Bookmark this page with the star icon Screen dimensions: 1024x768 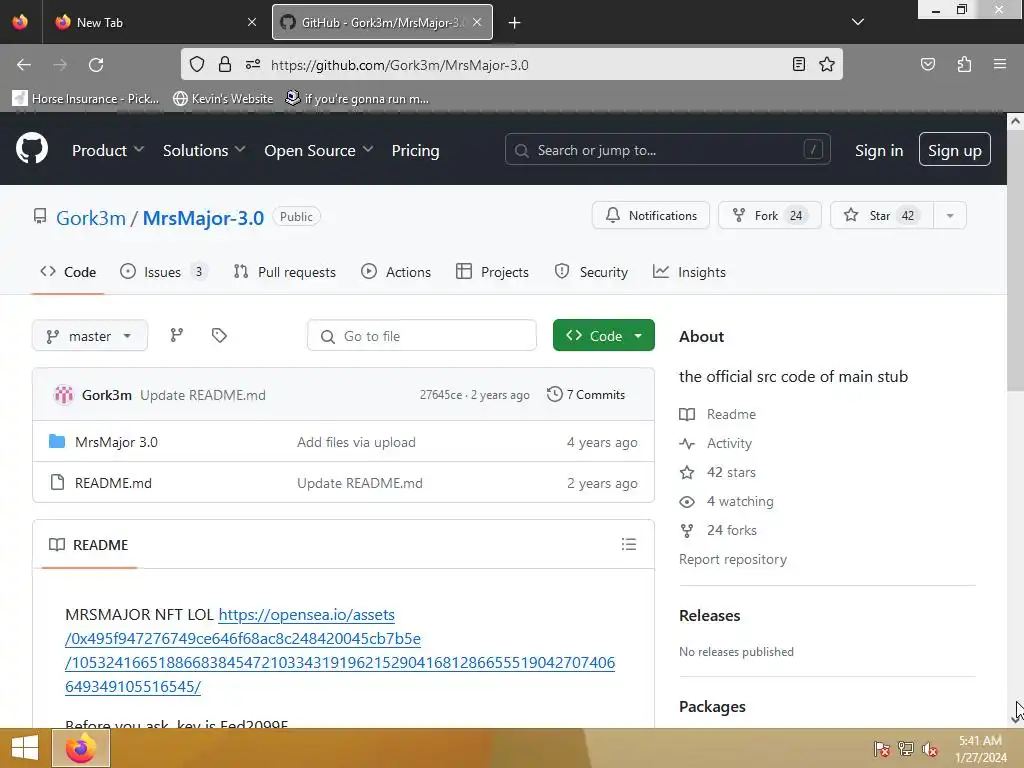[x=827, y=64]
